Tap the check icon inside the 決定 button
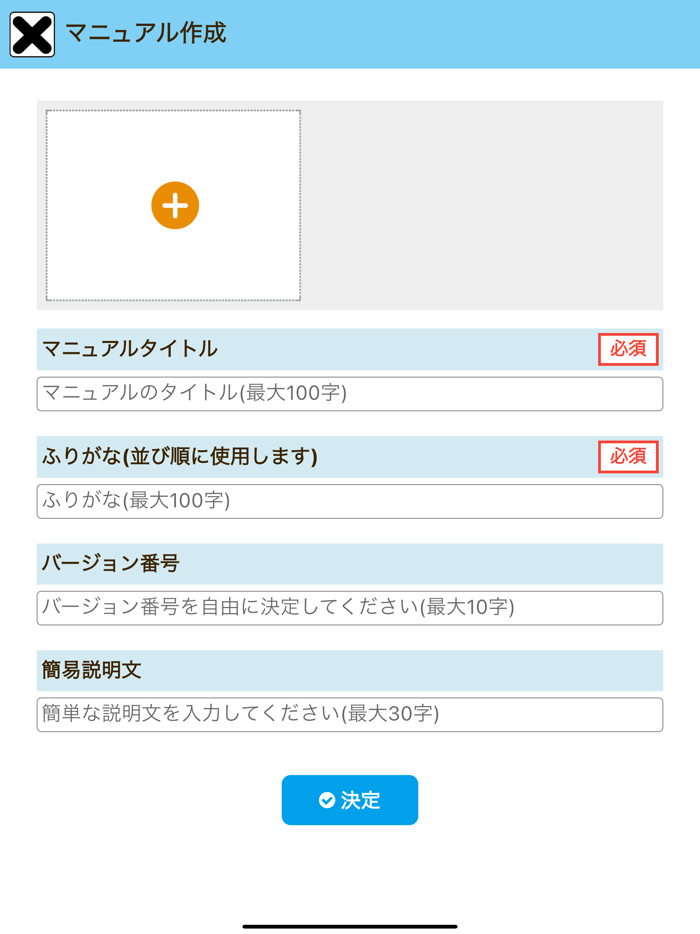 325,800
